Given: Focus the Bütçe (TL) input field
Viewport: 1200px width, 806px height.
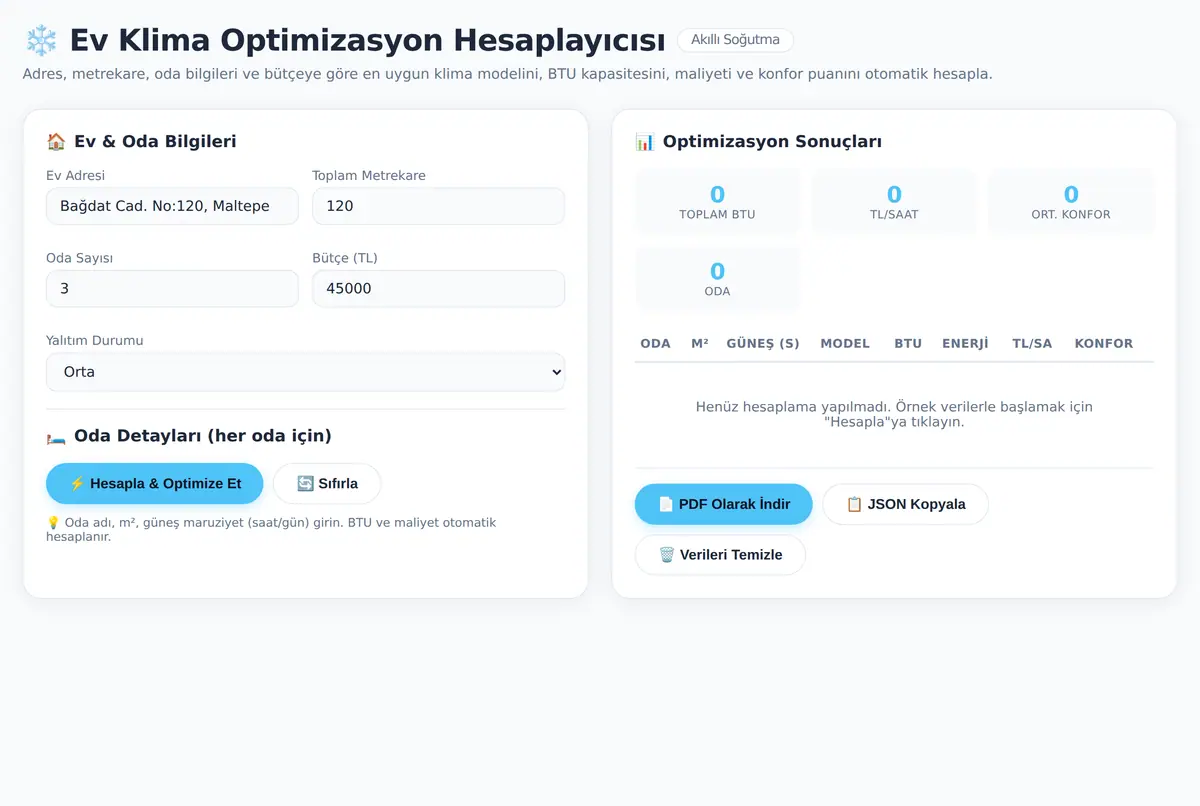Looking at the screenshot, I should [x=438, y=289].
